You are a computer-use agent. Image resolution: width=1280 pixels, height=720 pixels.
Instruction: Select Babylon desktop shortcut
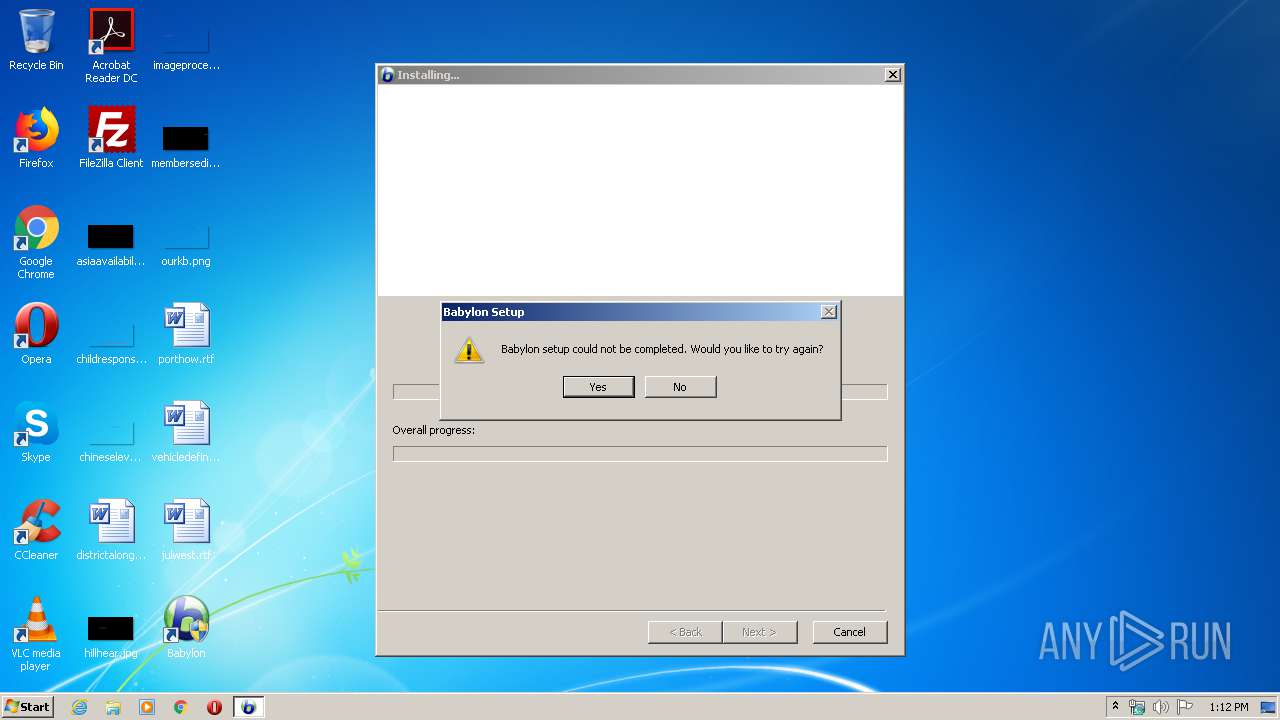[x=186, y=628]
